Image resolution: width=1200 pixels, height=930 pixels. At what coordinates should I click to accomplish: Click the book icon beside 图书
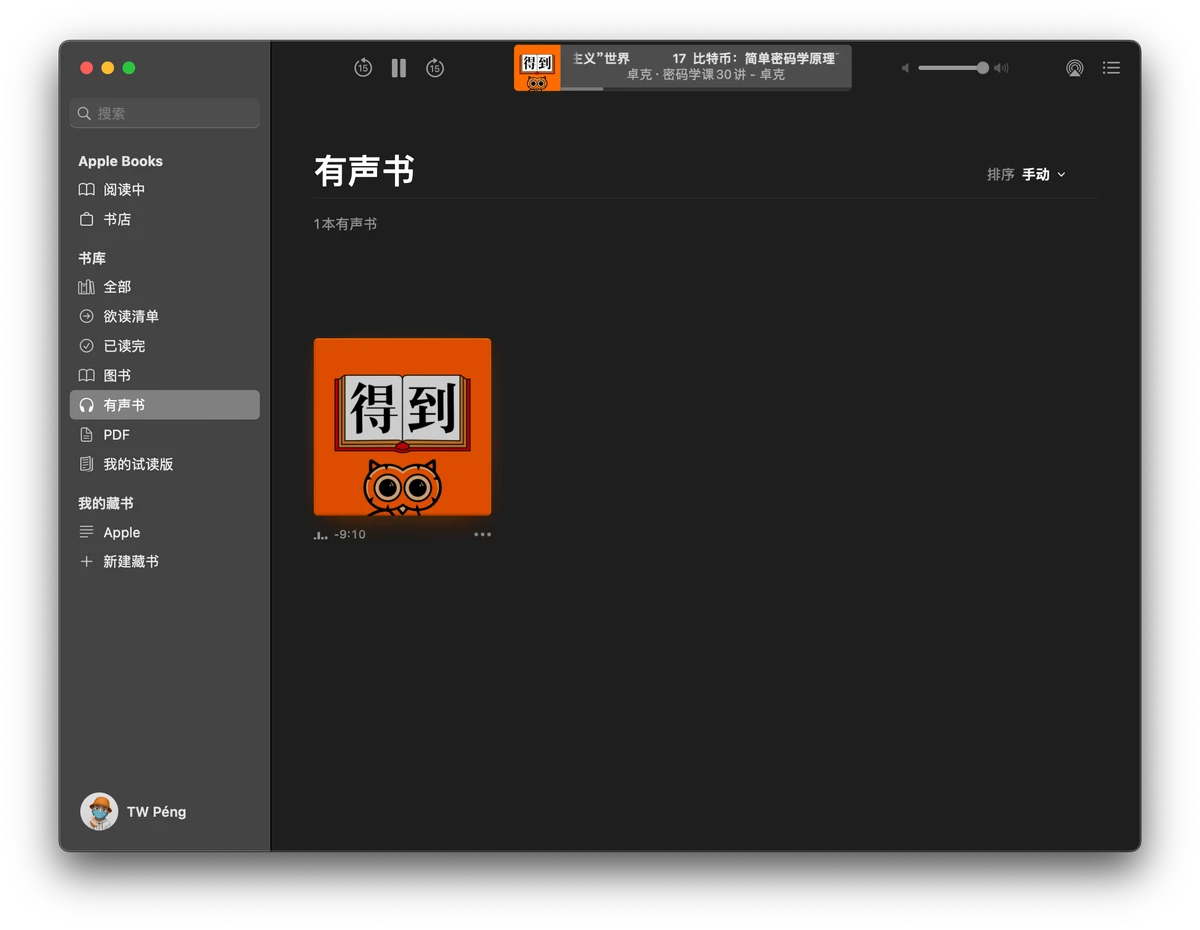point(87,375)
